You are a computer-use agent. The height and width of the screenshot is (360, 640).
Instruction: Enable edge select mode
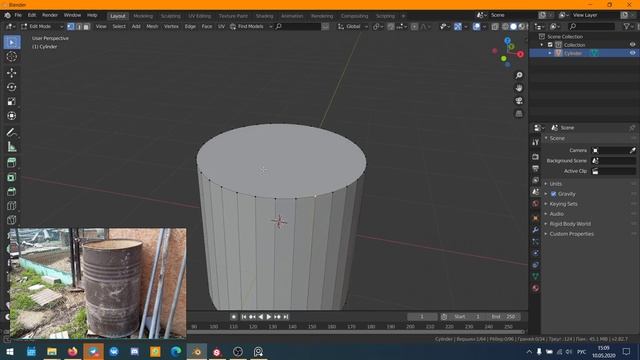pyautogui.click(x=78, y=27)
